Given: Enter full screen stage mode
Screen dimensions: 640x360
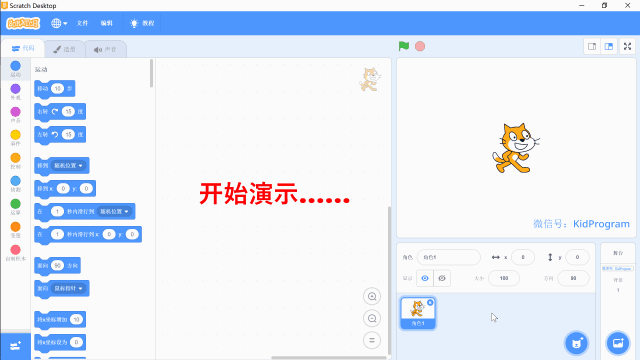Looking at the screenshot, I should point(628,47).
